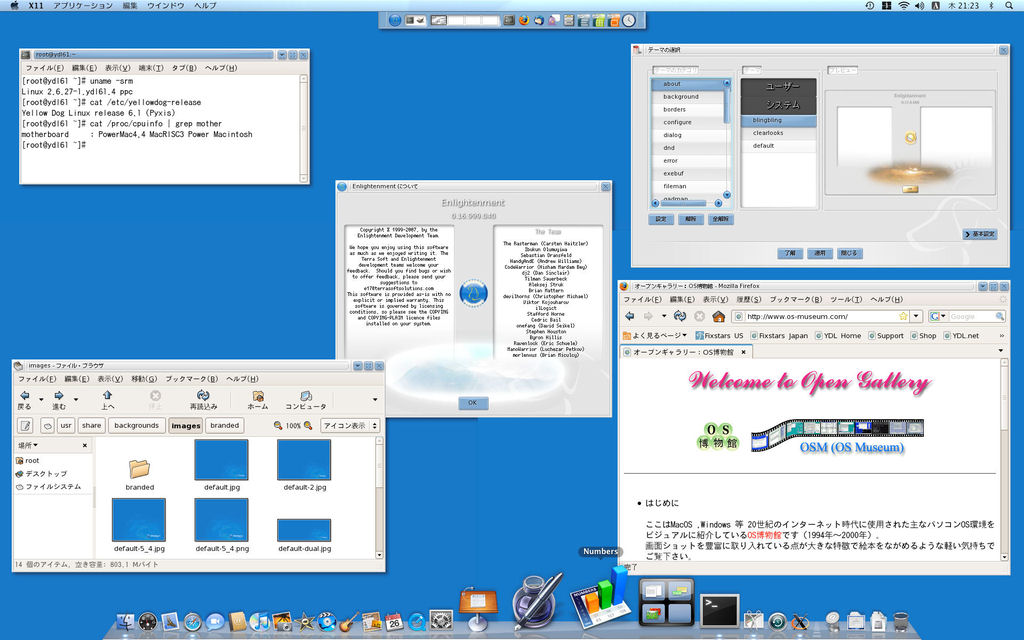Open the file browser bookmarks menu
Image resolution: width=1024 pixels, height=640 pixels.
click(x=191, y=379)
